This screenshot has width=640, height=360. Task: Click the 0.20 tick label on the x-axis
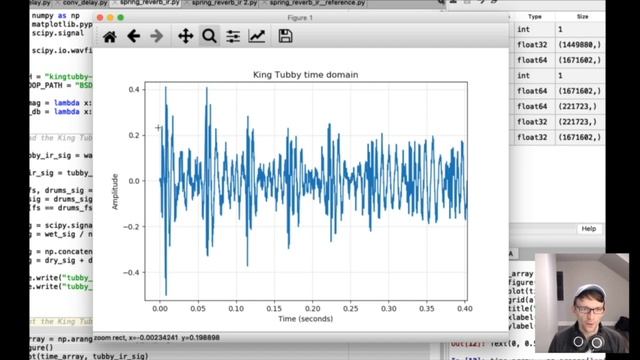[x=312, y=309]
